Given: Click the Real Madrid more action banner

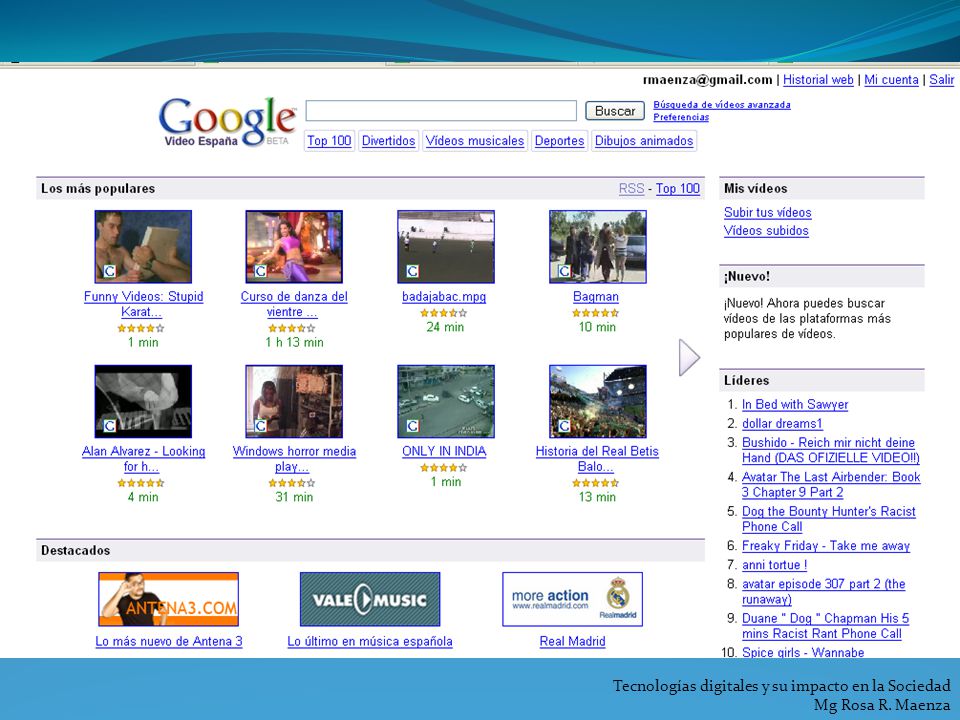Looking at the screenshot, I should click(x=572, y=599).
